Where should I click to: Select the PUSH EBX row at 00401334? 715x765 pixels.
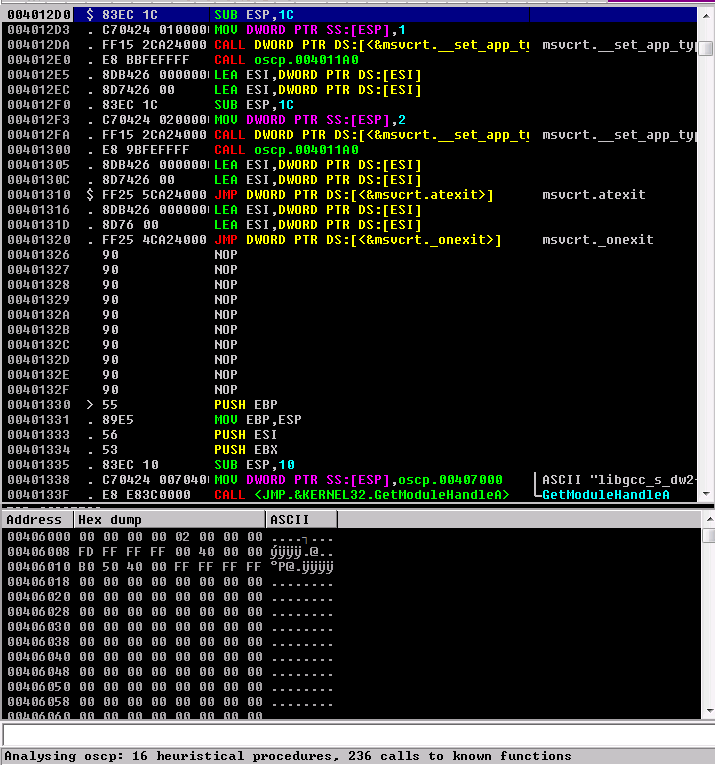pyautogui.click(x=349, y=450)
